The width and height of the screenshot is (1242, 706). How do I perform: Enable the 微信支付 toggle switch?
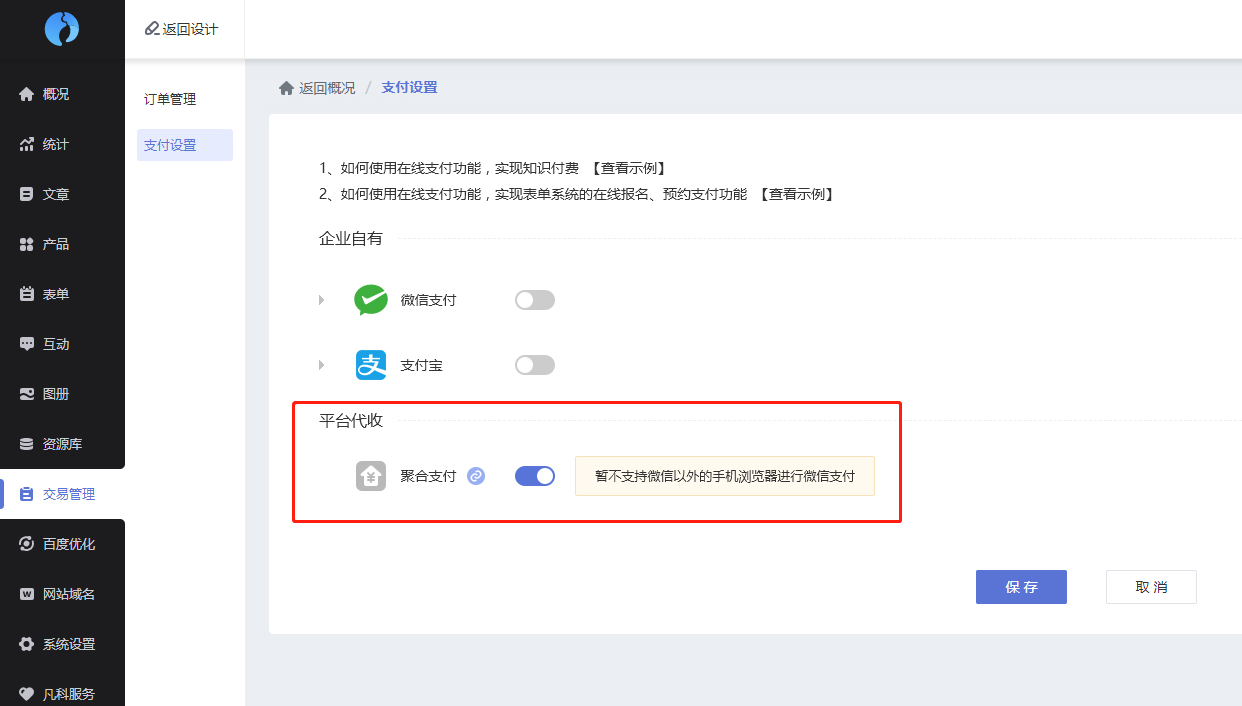[x=534, y=299]
